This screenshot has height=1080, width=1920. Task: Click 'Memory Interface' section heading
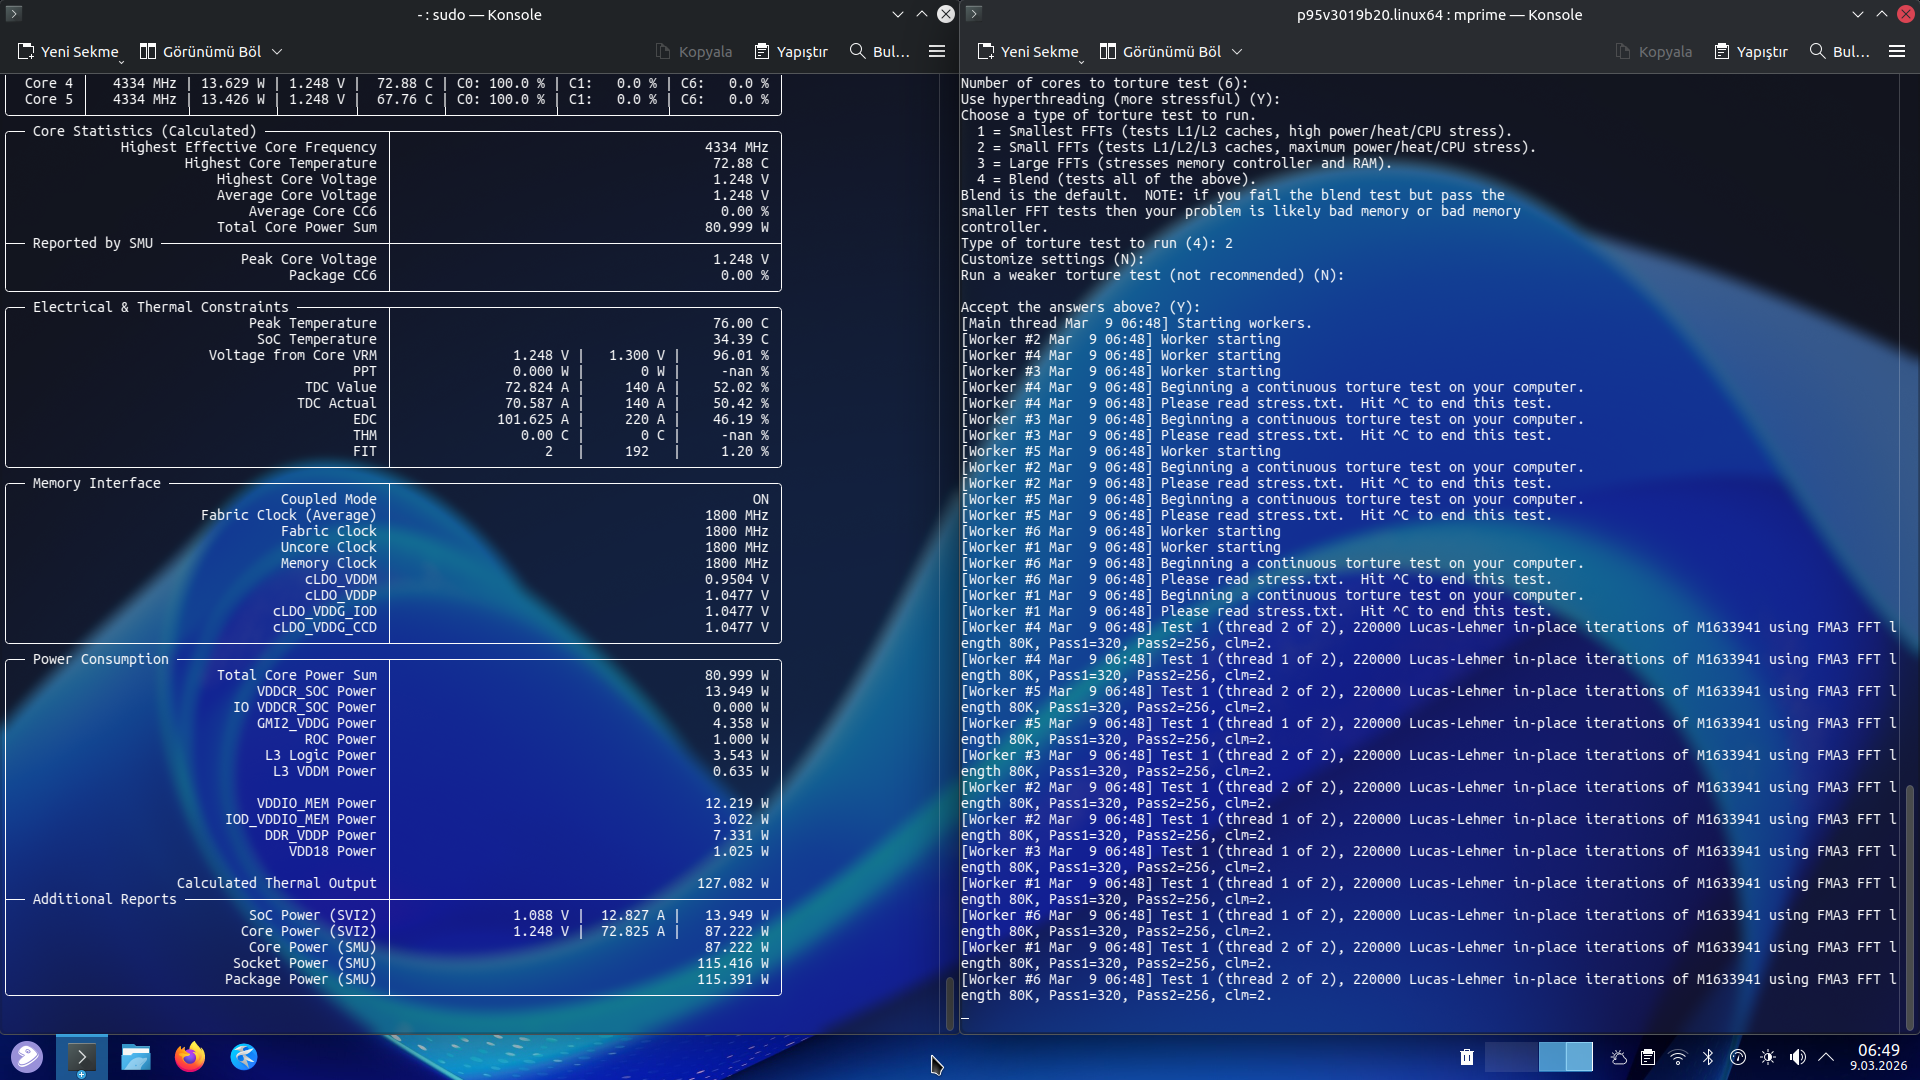tap(97, 483)
